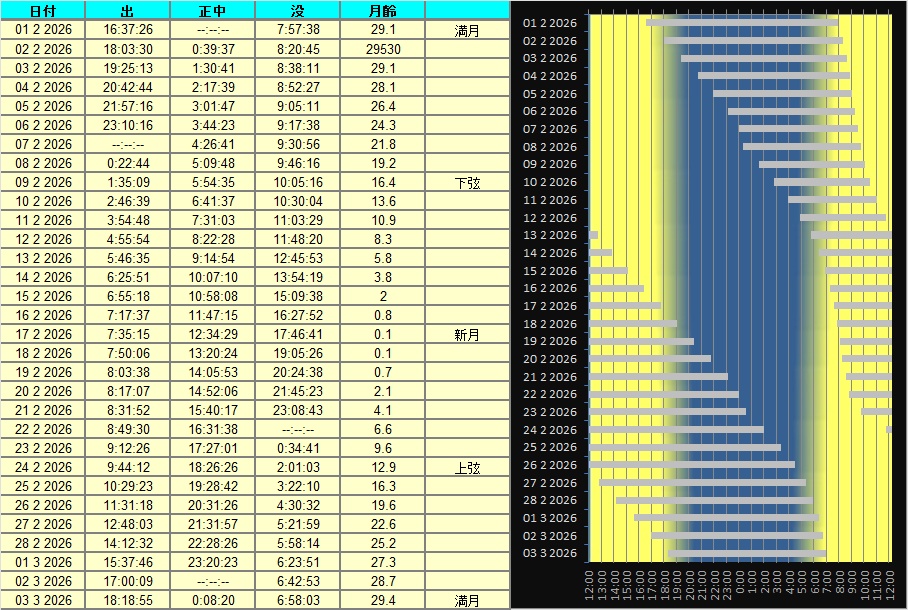Click the 月齢 column header

383,11
